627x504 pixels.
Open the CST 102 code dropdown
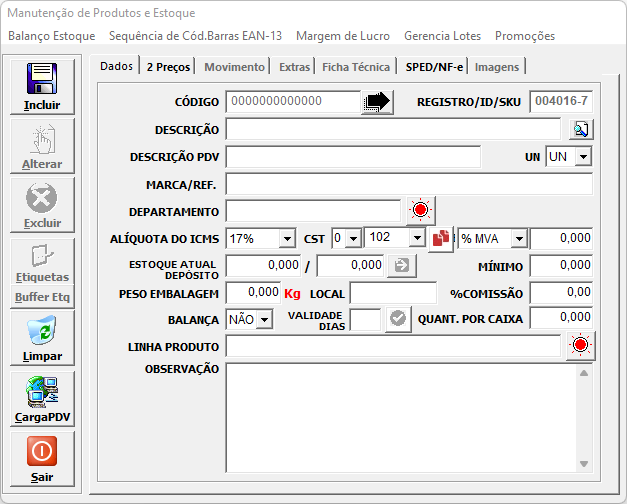click(x=418, y=238)
